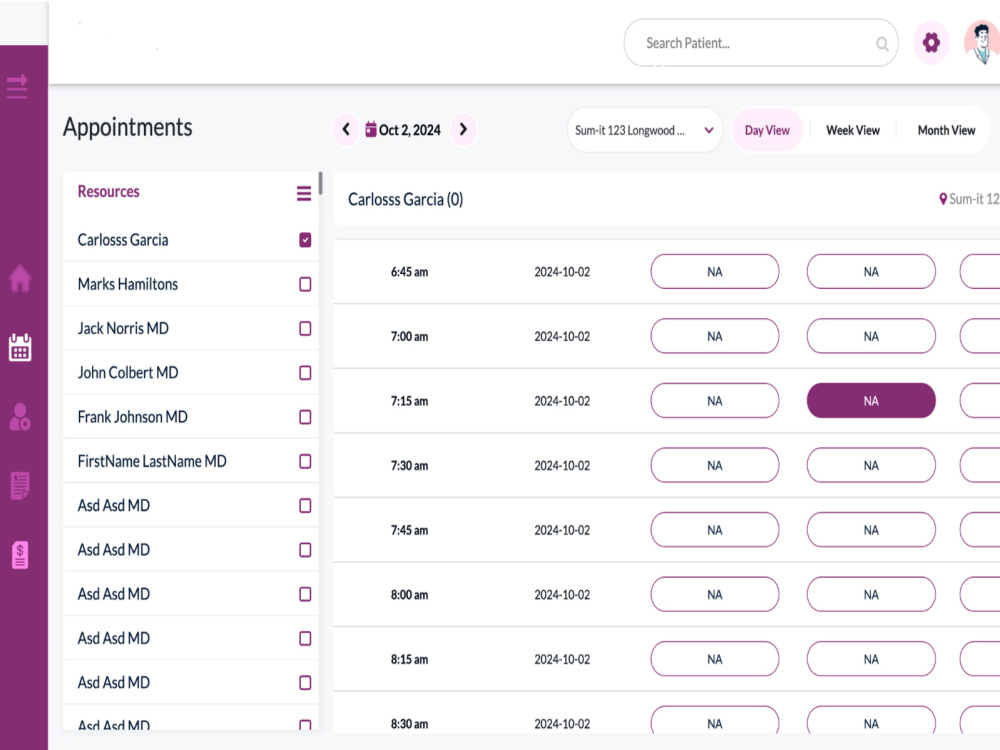Open the calendar Appointments icon in the sidebar
Screen dimensions: 1000x750
point(20,348)
